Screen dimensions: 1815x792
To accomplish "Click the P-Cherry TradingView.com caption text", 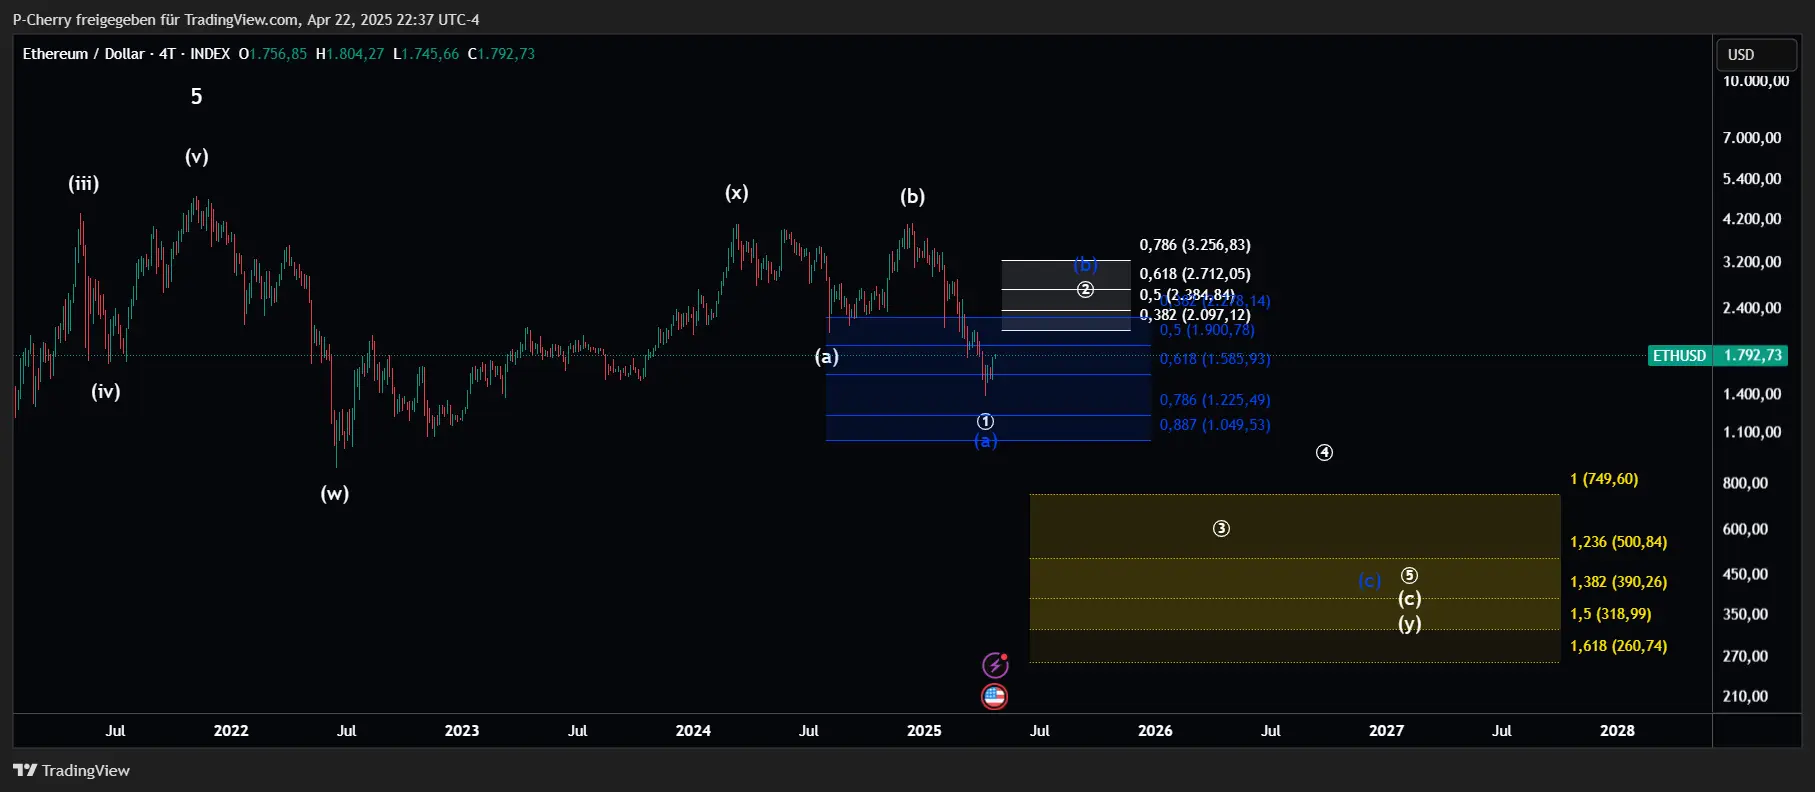I will tap(246, 19).
